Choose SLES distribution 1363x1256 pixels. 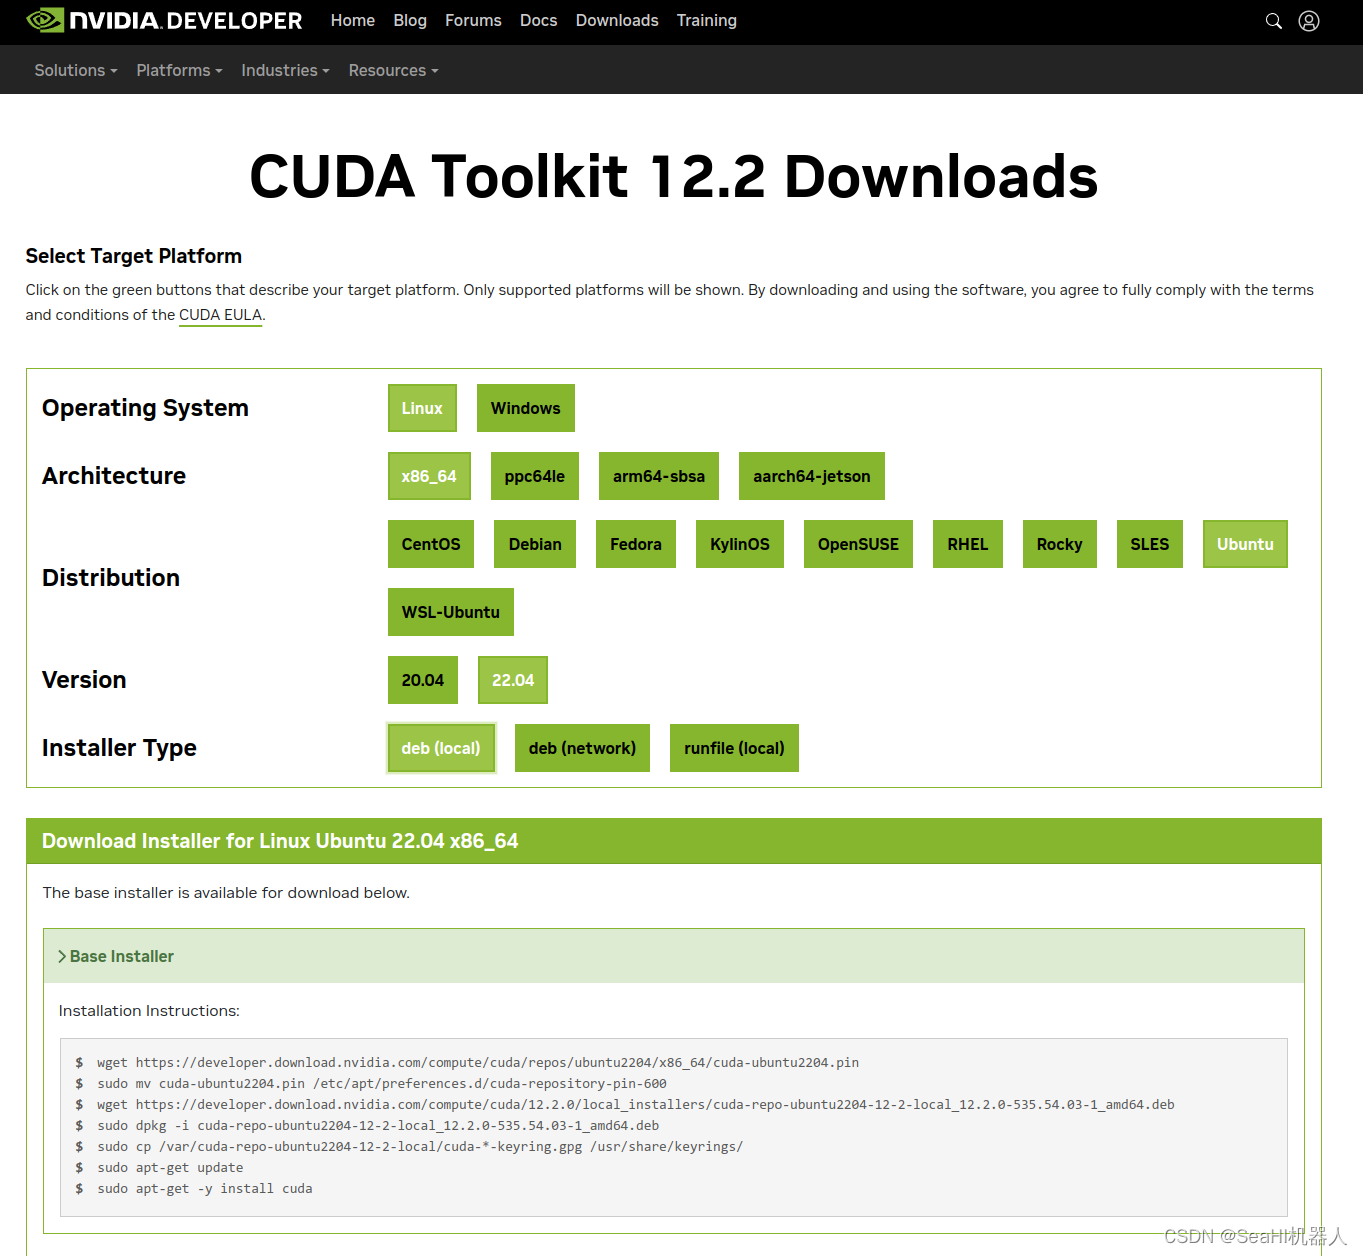click(x=1150, y=544)
